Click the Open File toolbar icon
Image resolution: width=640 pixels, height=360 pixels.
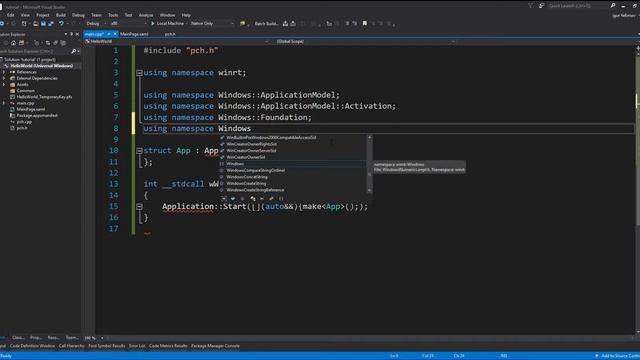click(x=36, y=24)
